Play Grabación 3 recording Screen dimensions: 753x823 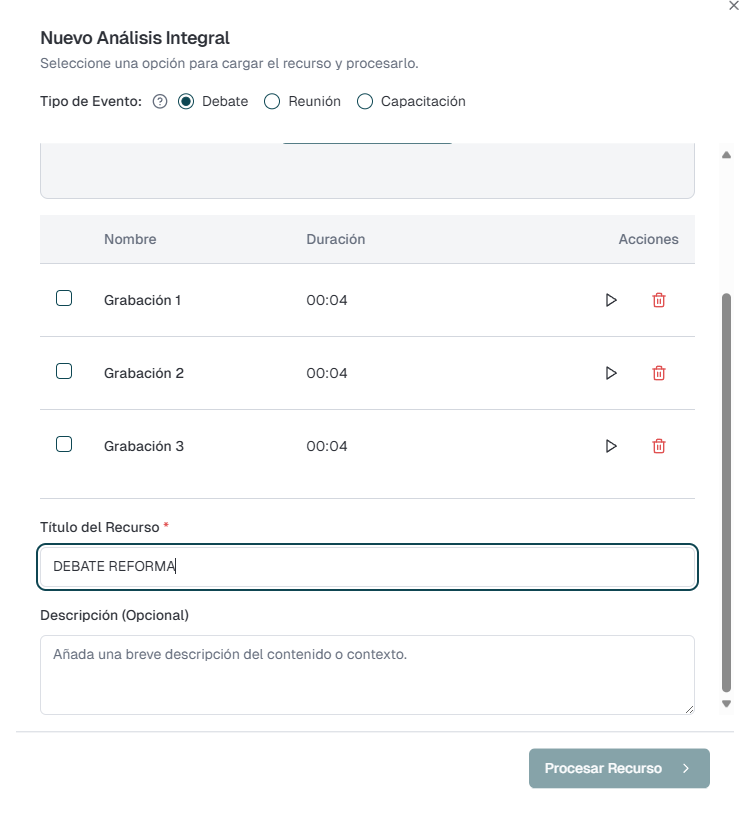point(611,446)
